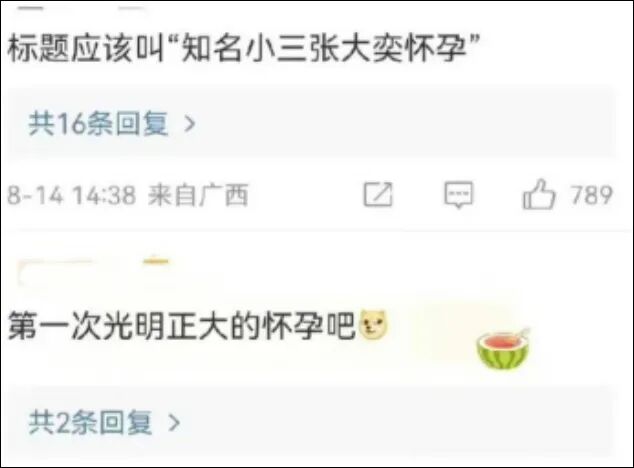Click the 来自广西 location label
This screenshot has height=468, width=634.
(x=198, y=195)
